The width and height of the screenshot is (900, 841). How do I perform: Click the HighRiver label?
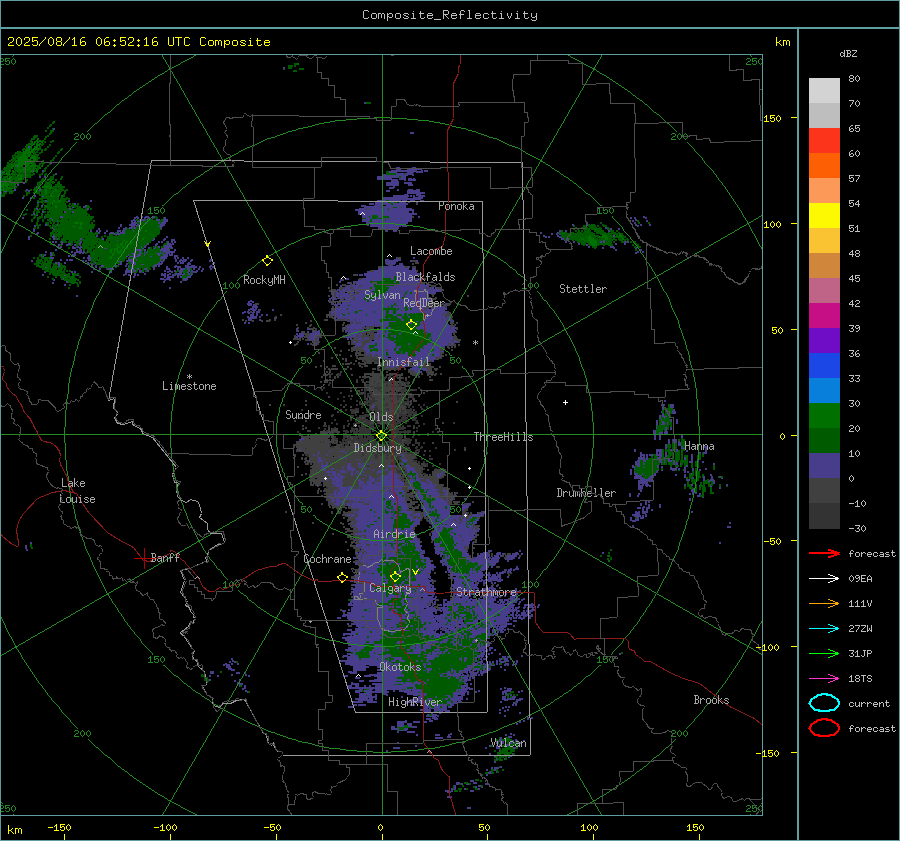pos(415,702)
